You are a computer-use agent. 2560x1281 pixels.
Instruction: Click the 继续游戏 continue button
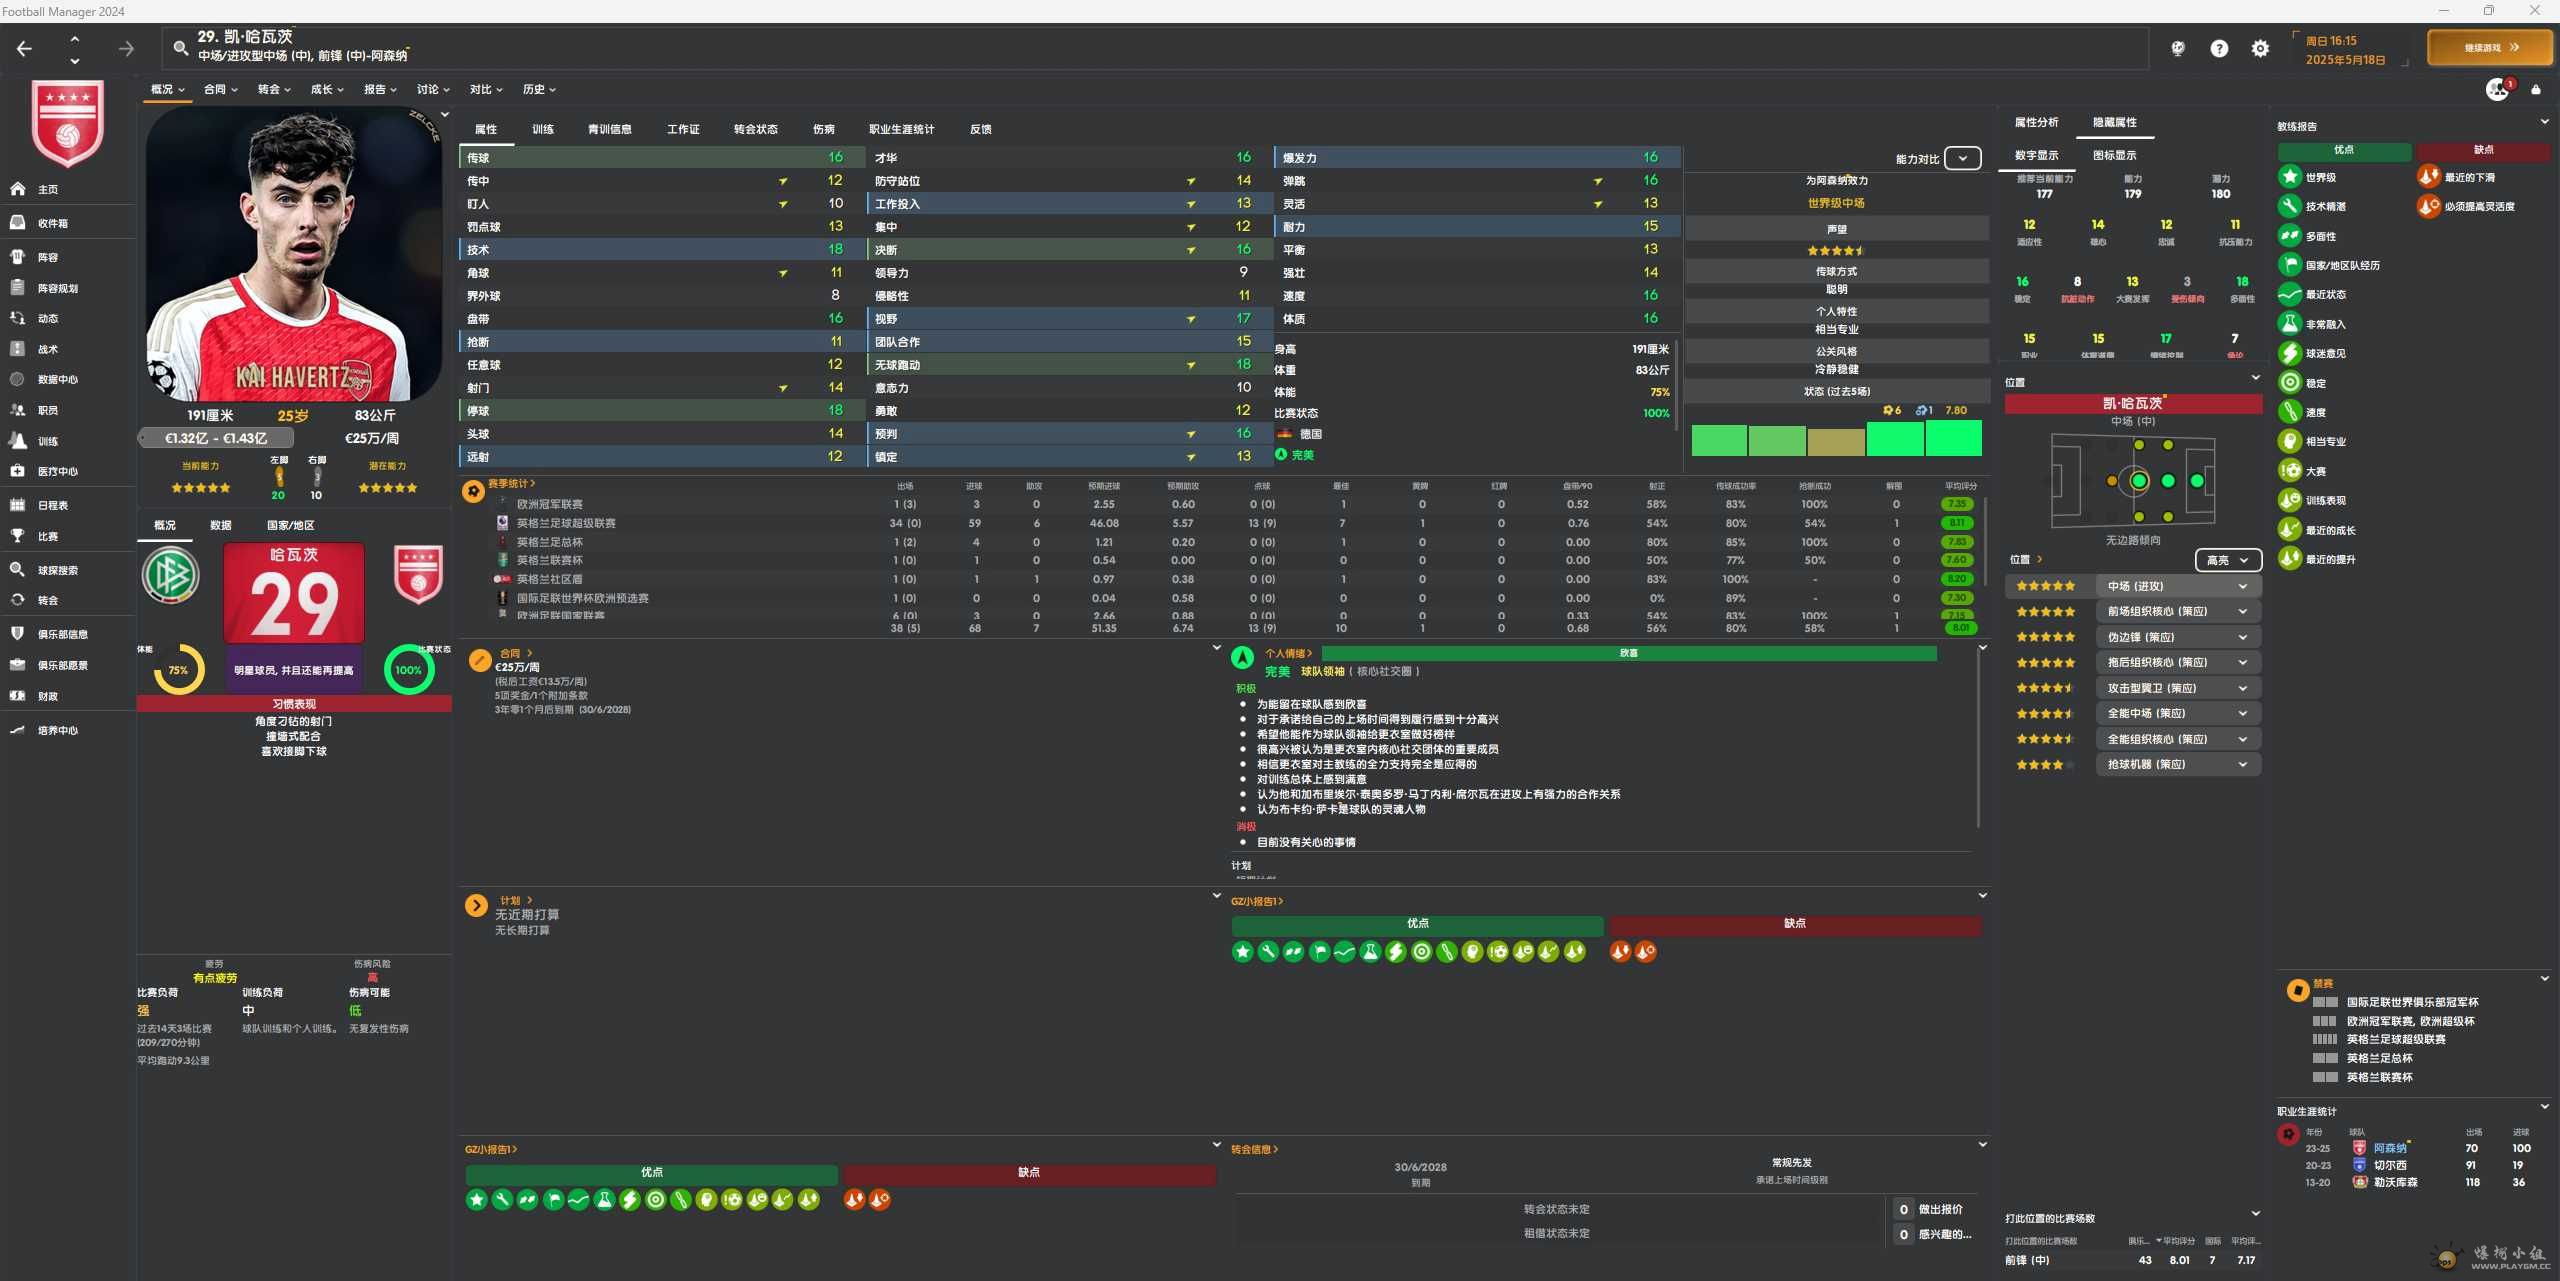pos(2489,47)
